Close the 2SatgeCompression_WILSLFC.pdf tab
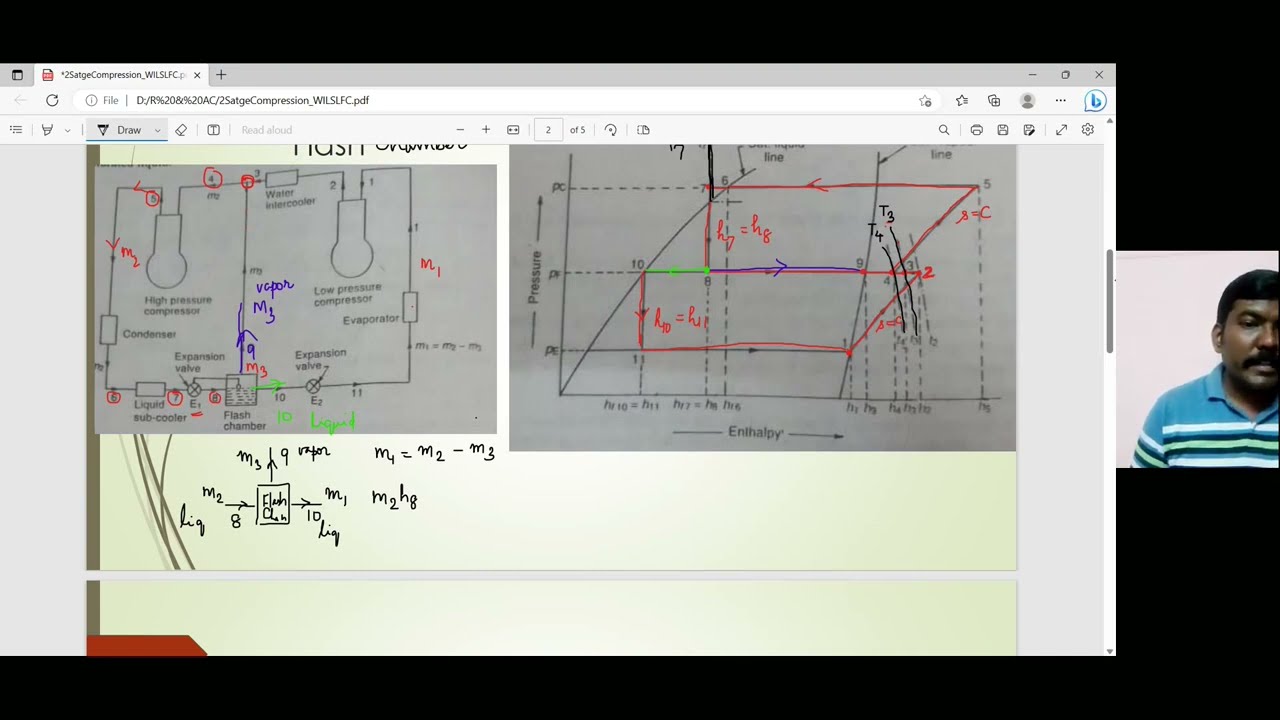This screenshot has height=720, width=1280. pos(197,75)
